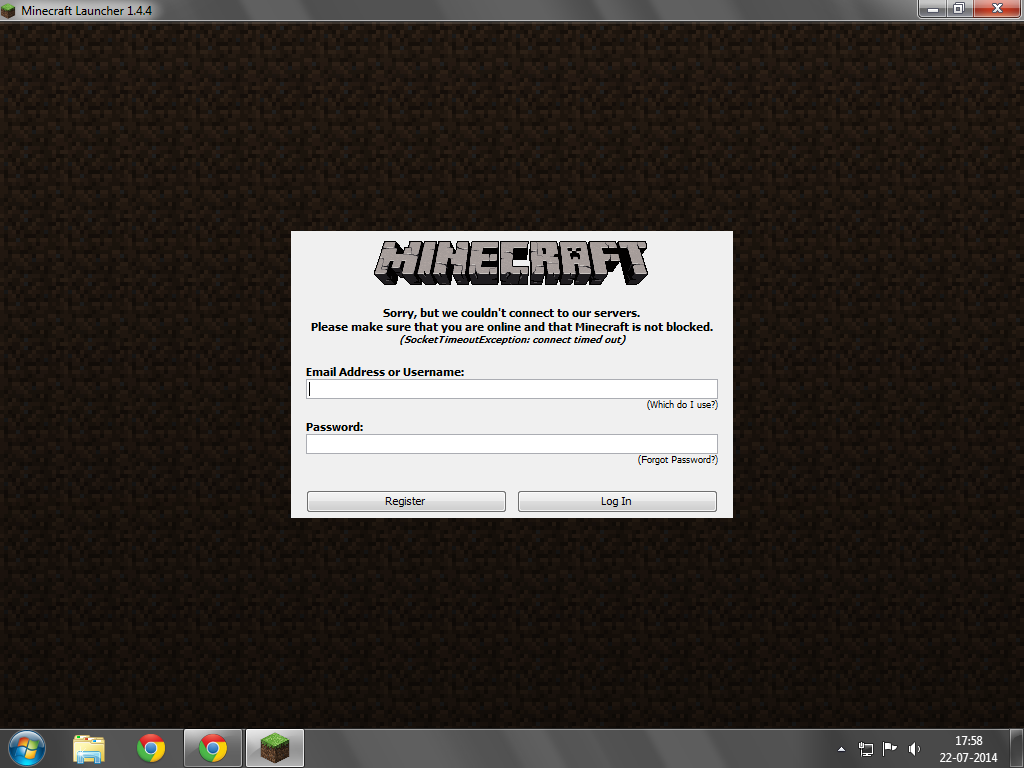
Task: Show hidden system tray icons
Action: tap(841, 749)
